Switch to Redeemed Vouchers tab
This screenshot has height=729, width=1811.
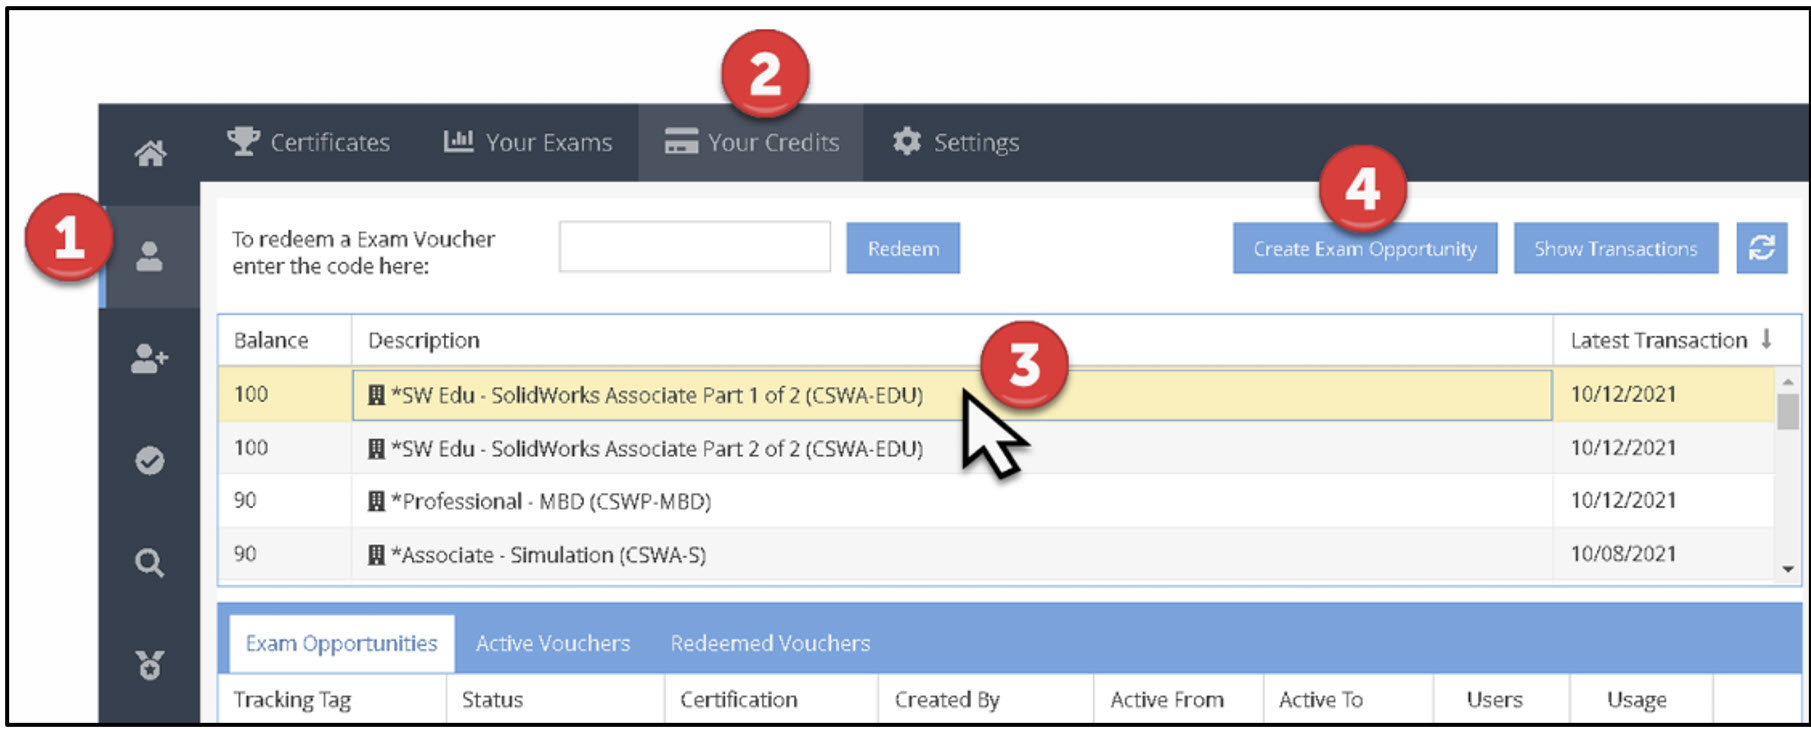click(770, 643)
